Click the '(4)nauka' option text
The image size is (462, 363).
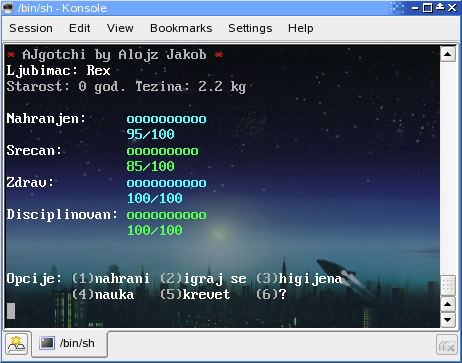point(103,295)
